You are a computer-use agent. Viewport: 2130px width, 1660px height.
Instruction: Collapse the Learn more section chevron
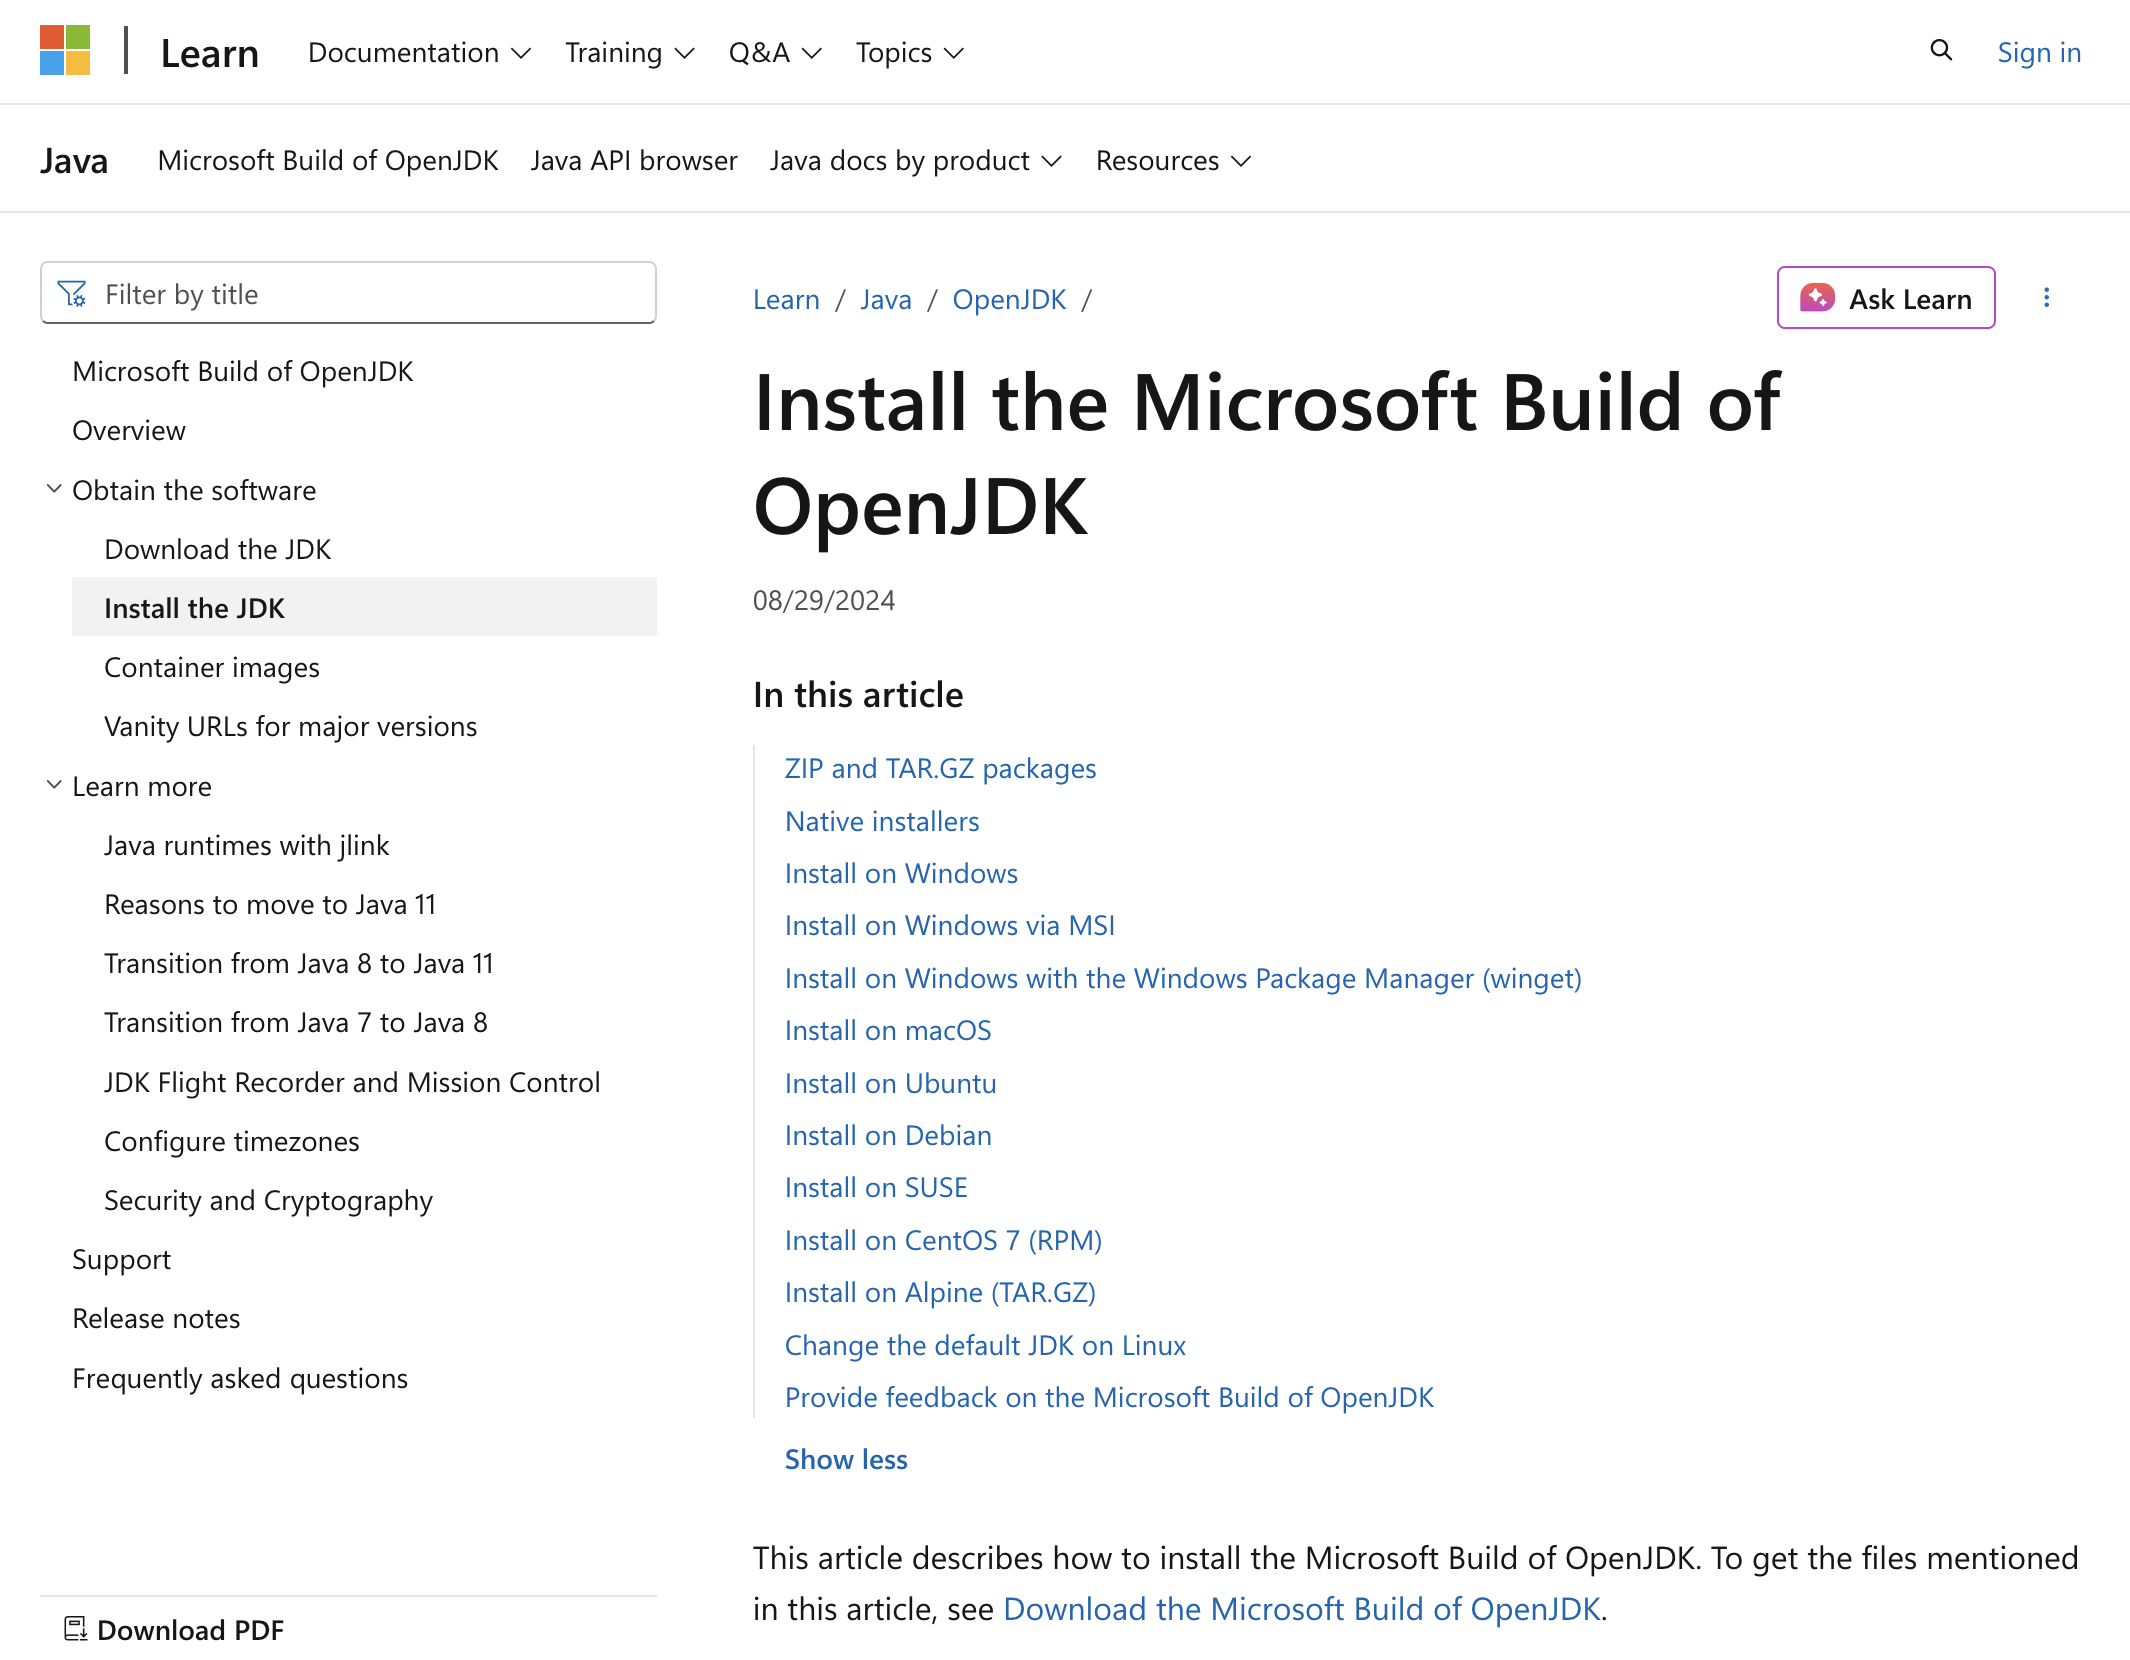(x=54, y=785)
